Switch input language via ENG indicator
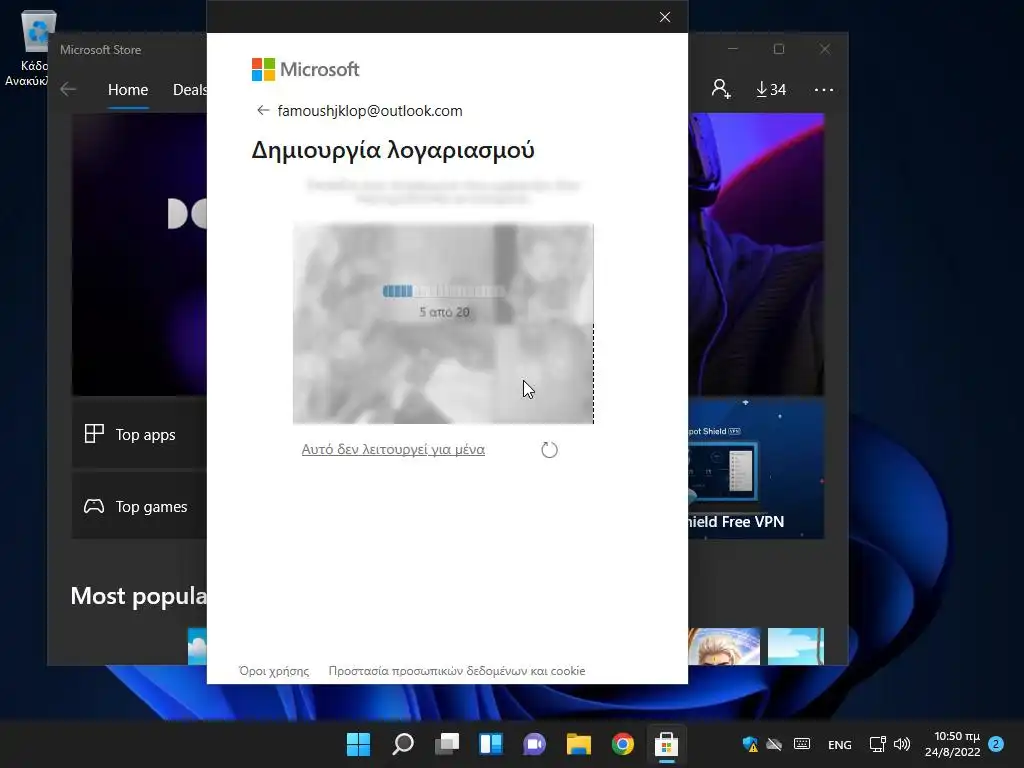Screen dimensions: 1024x768 point(840,744)
